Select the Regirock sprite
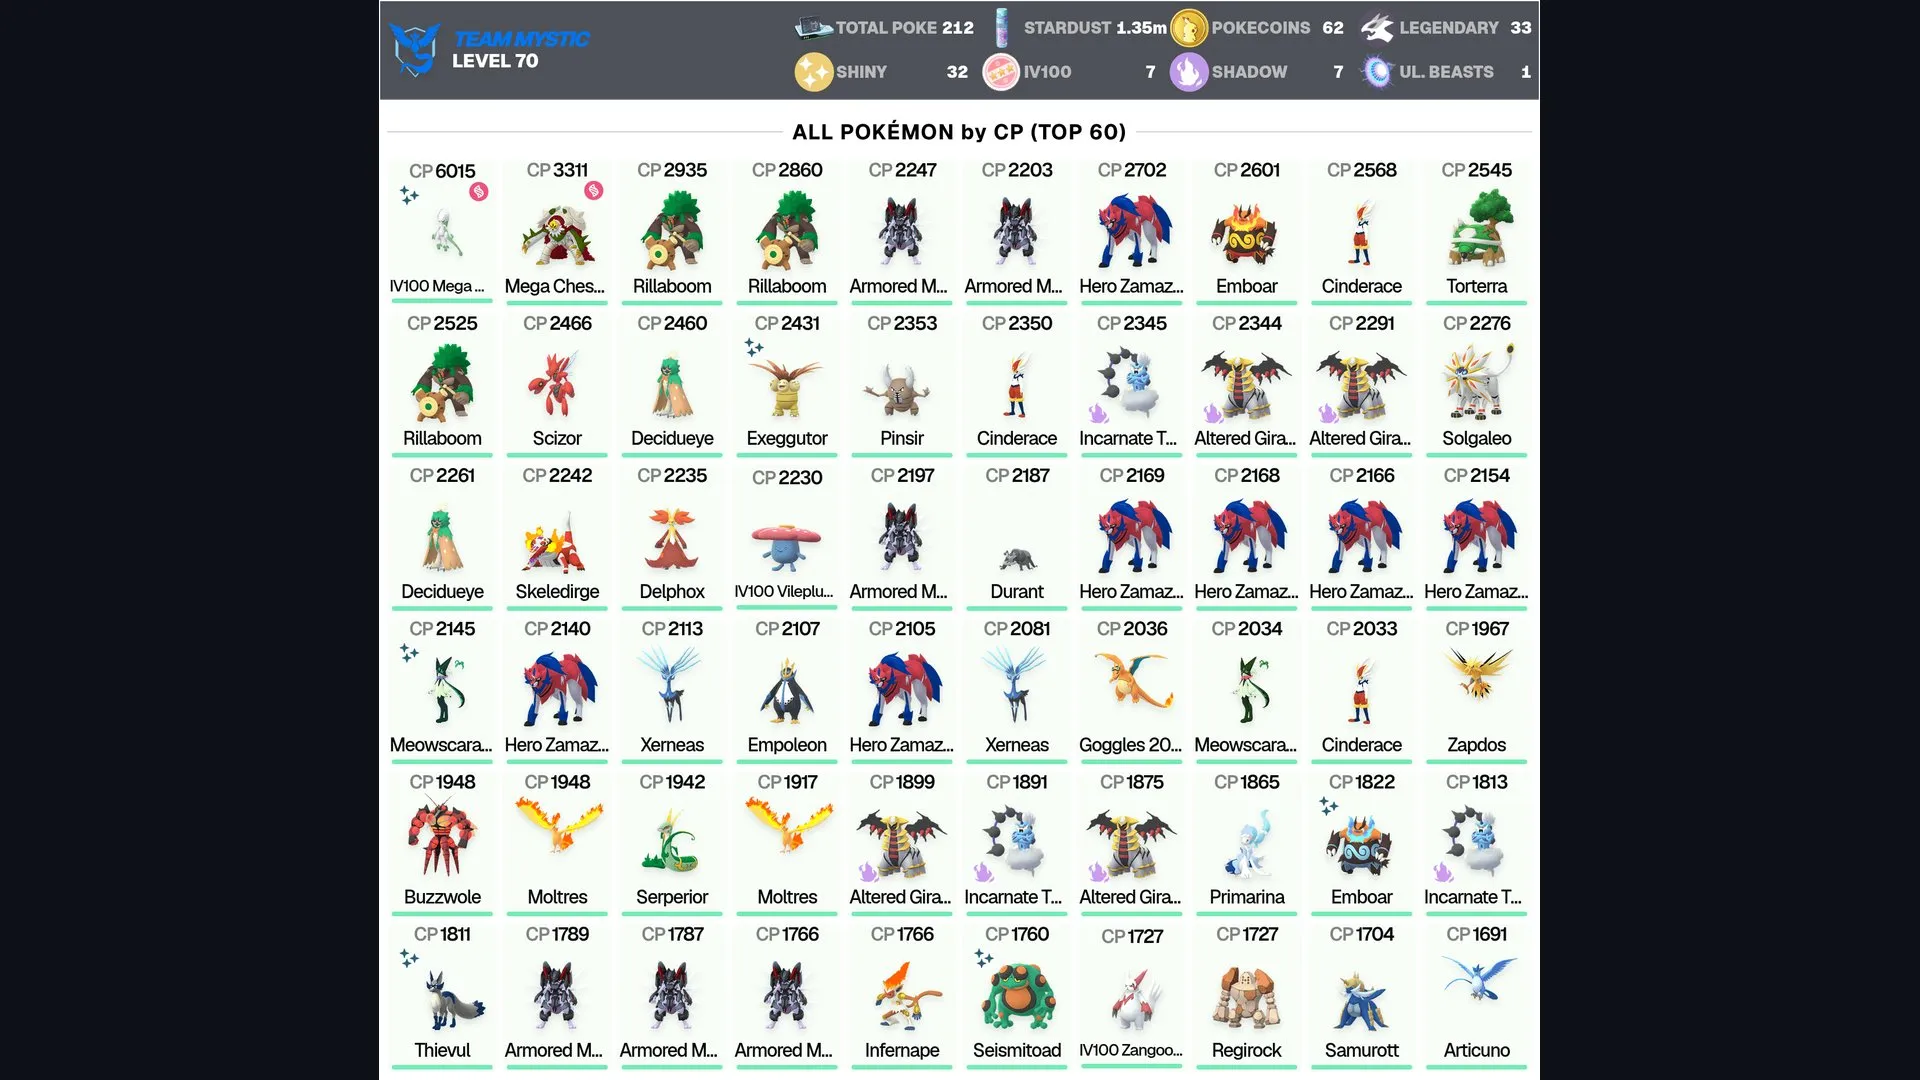The image size is (1920, 1080). 1246,998
